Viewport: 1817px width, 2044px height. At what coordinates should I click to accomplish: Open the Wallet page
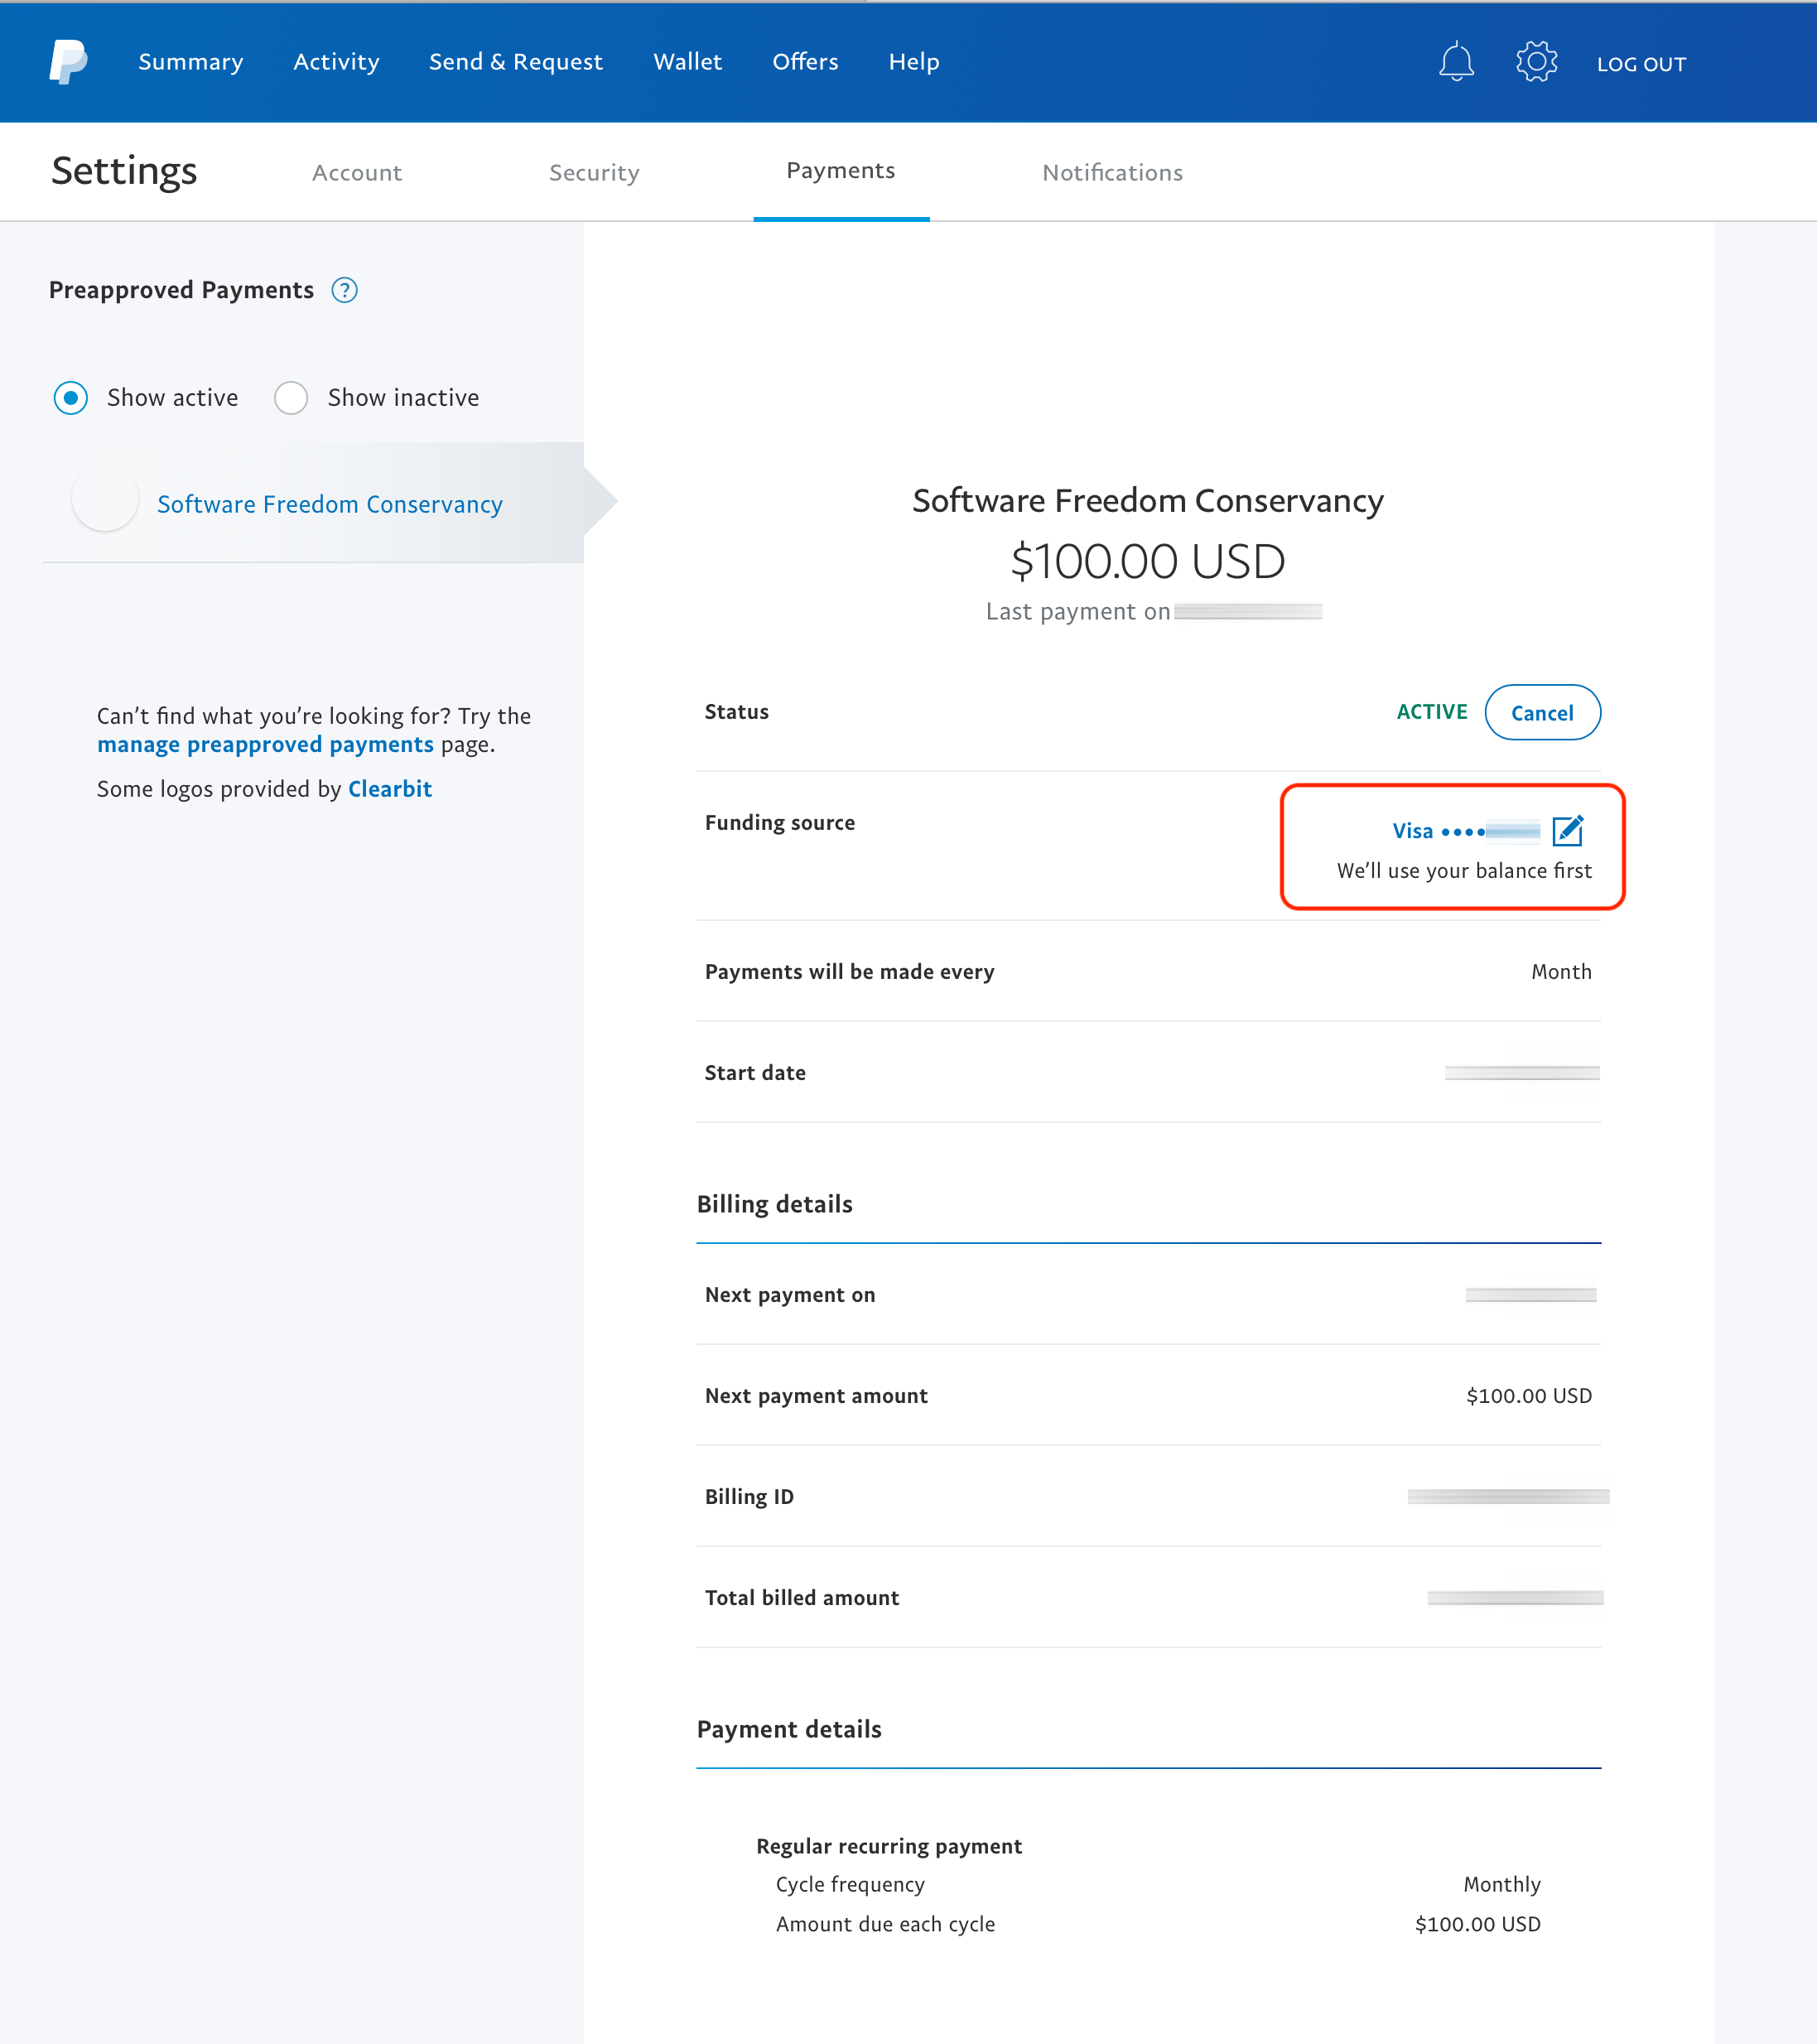(x=688, y=62)
